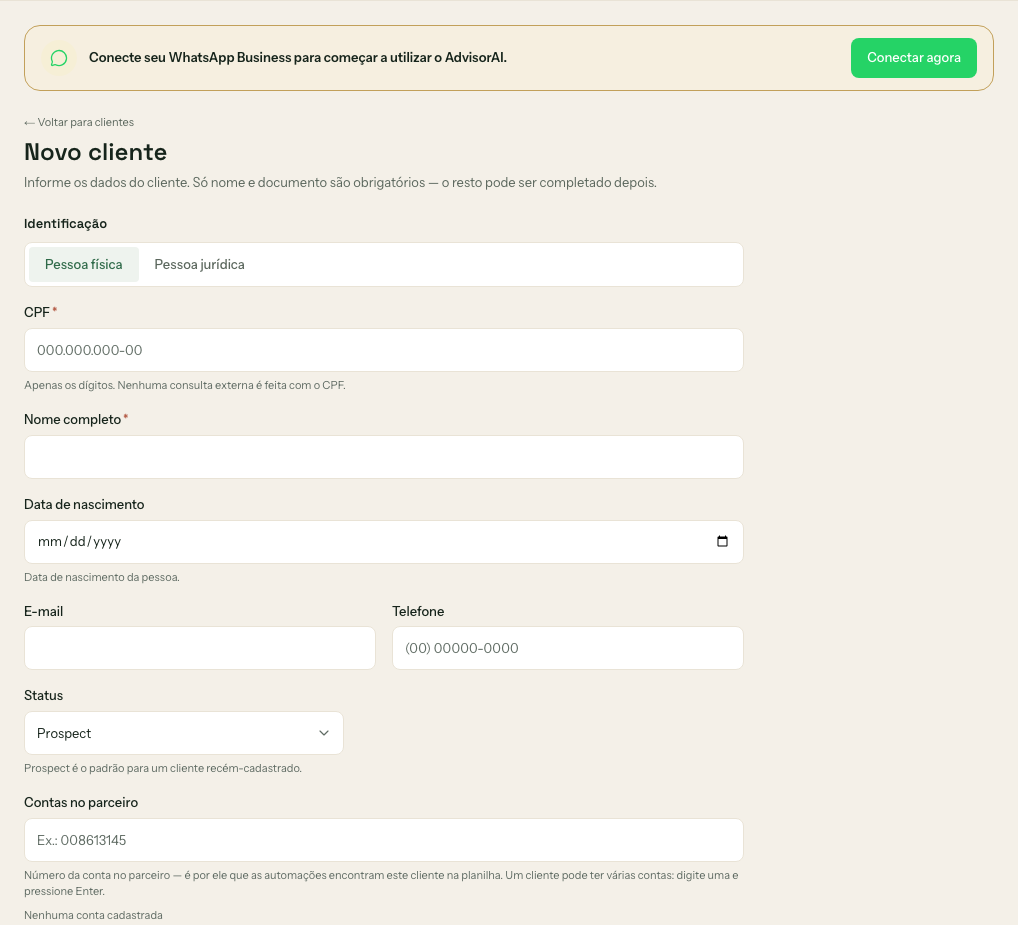Click the text Nenhuma conta cadastrada
Screen dimensions: 1018x925
pos(93,915)
